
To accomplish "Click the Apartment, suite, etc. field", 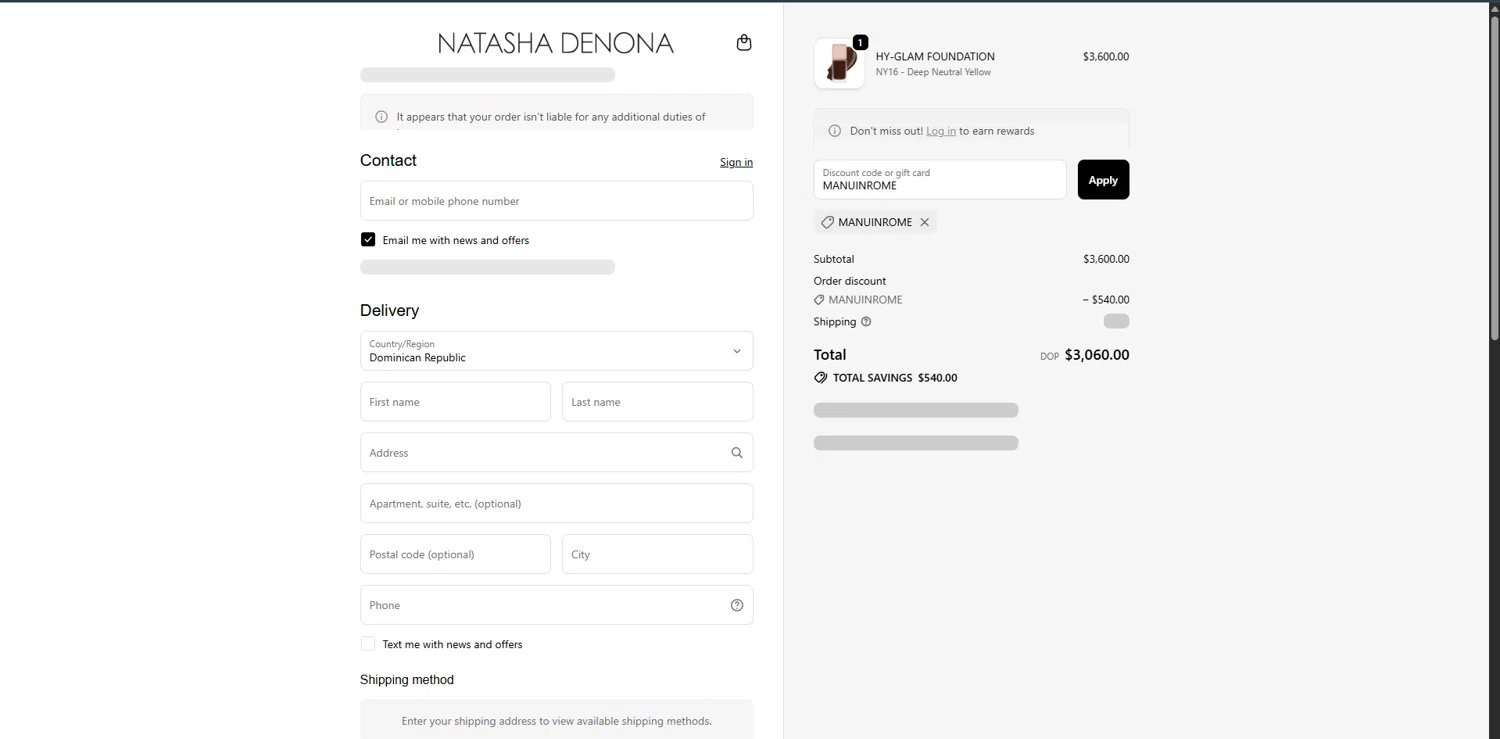I will (556, 504).
